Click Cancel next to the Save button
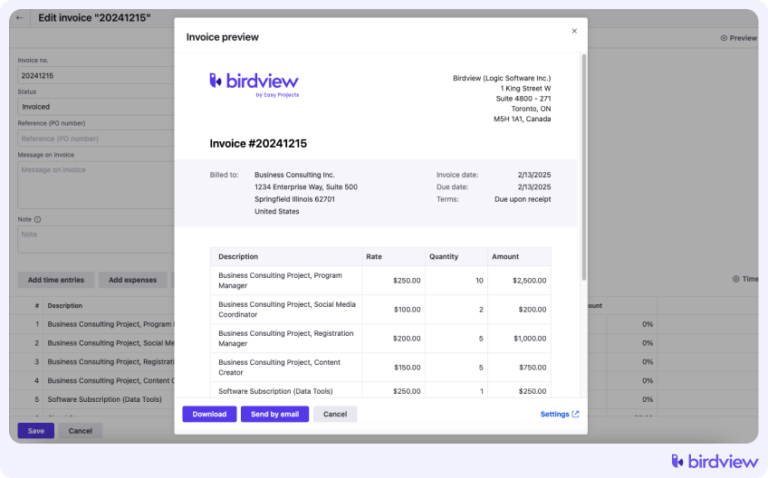Image resolution: width=768 pixels, height=478 pixels. pyautogui.click(x=80, y=430)
